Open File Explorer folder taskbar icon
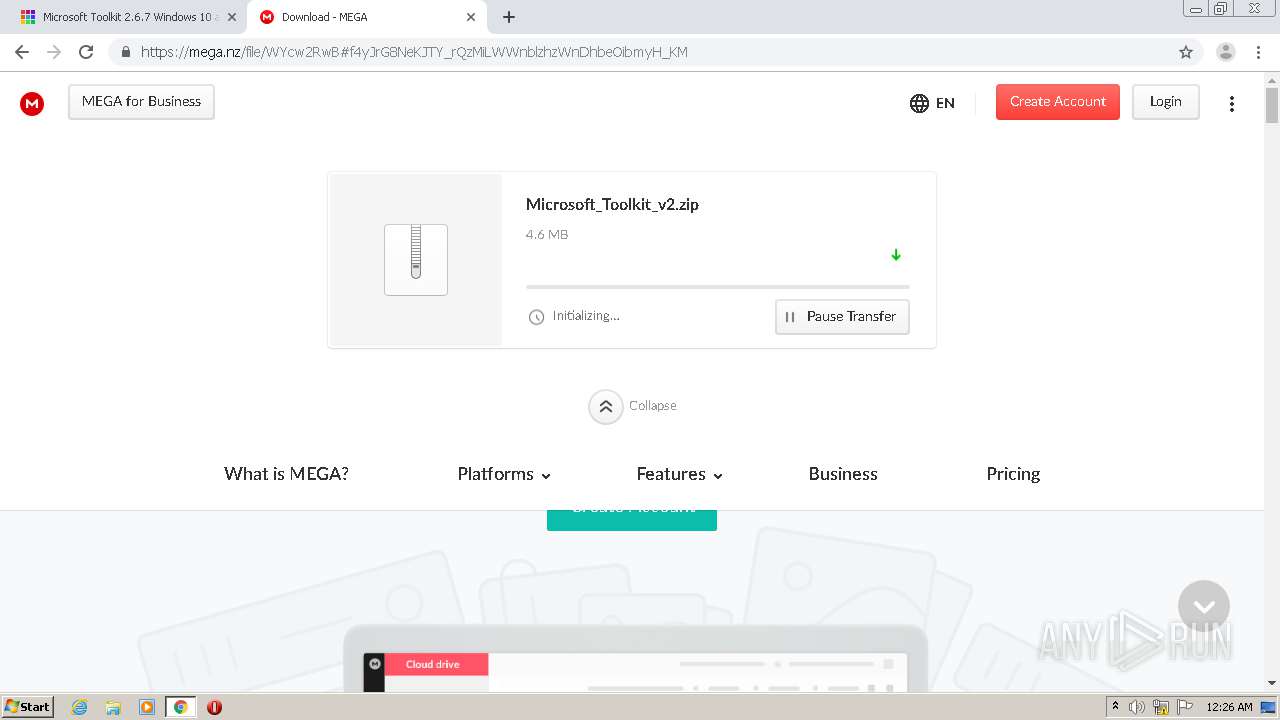Screen dimensions: 1280x720 click(x=113, y=707)
